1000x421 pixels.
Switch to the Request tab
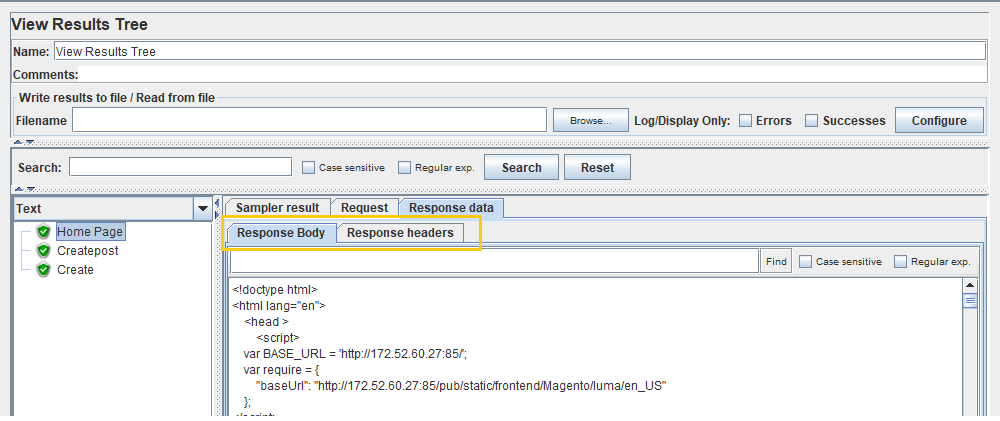pos(364,207)
